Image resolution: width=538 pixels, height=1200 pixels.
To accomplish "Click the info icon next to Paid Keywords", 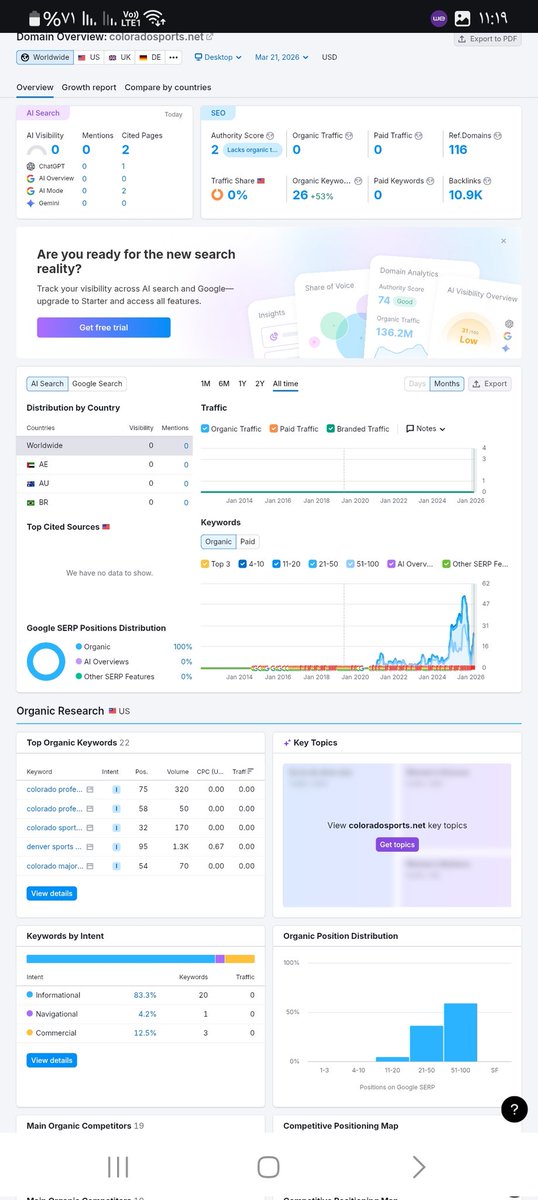I will (x=431, y=181).
